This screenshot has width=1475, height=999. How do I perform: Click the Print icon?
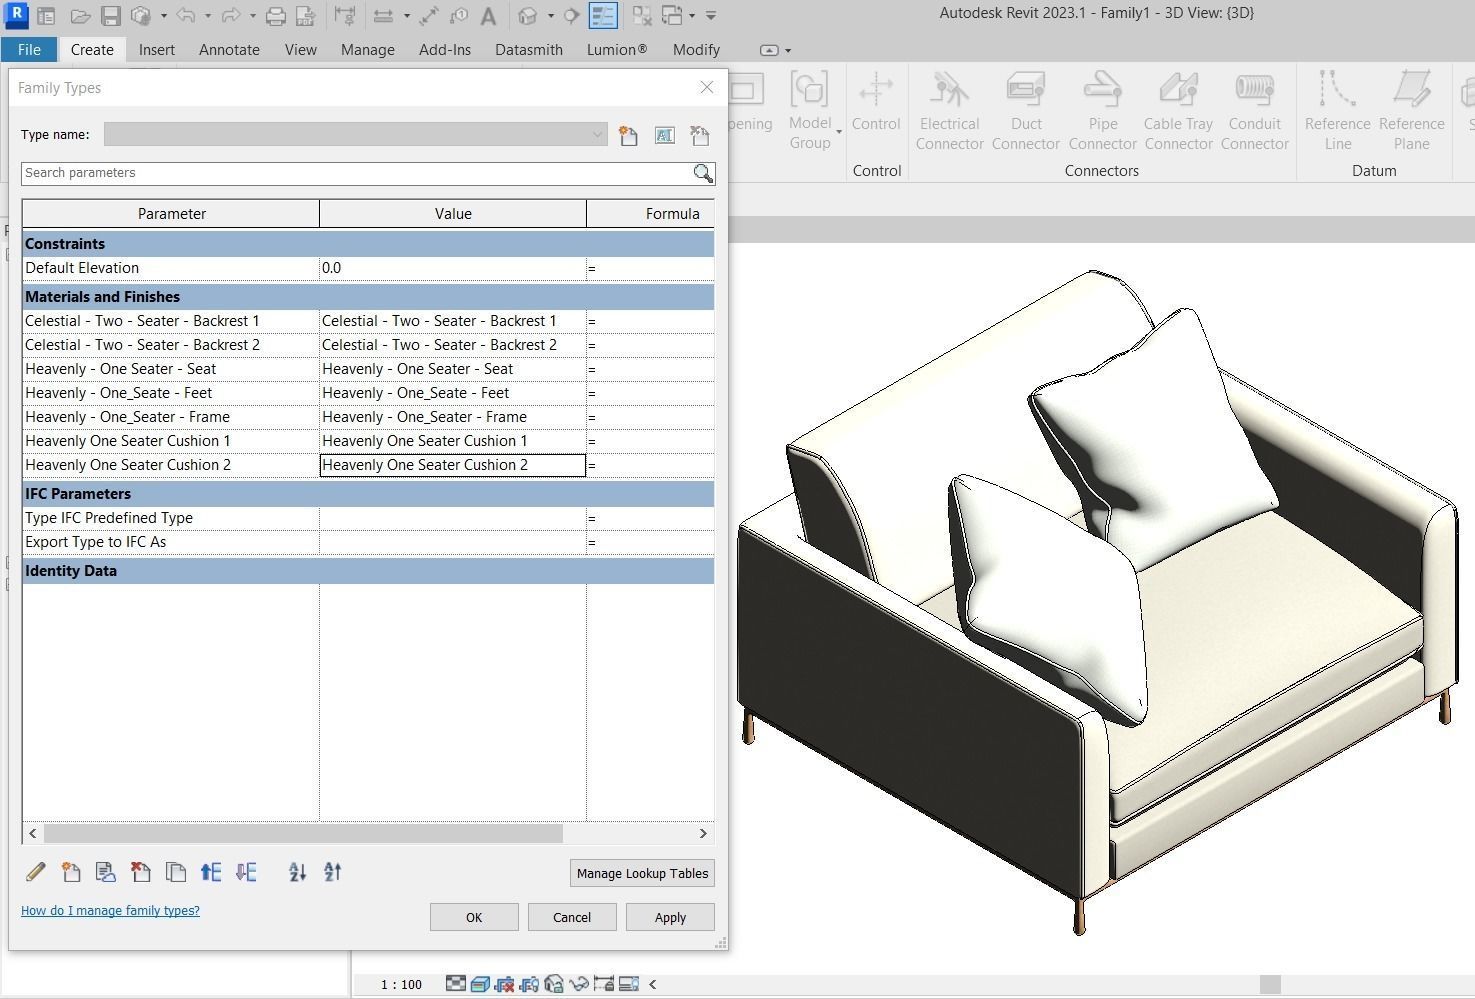point(275,16)
